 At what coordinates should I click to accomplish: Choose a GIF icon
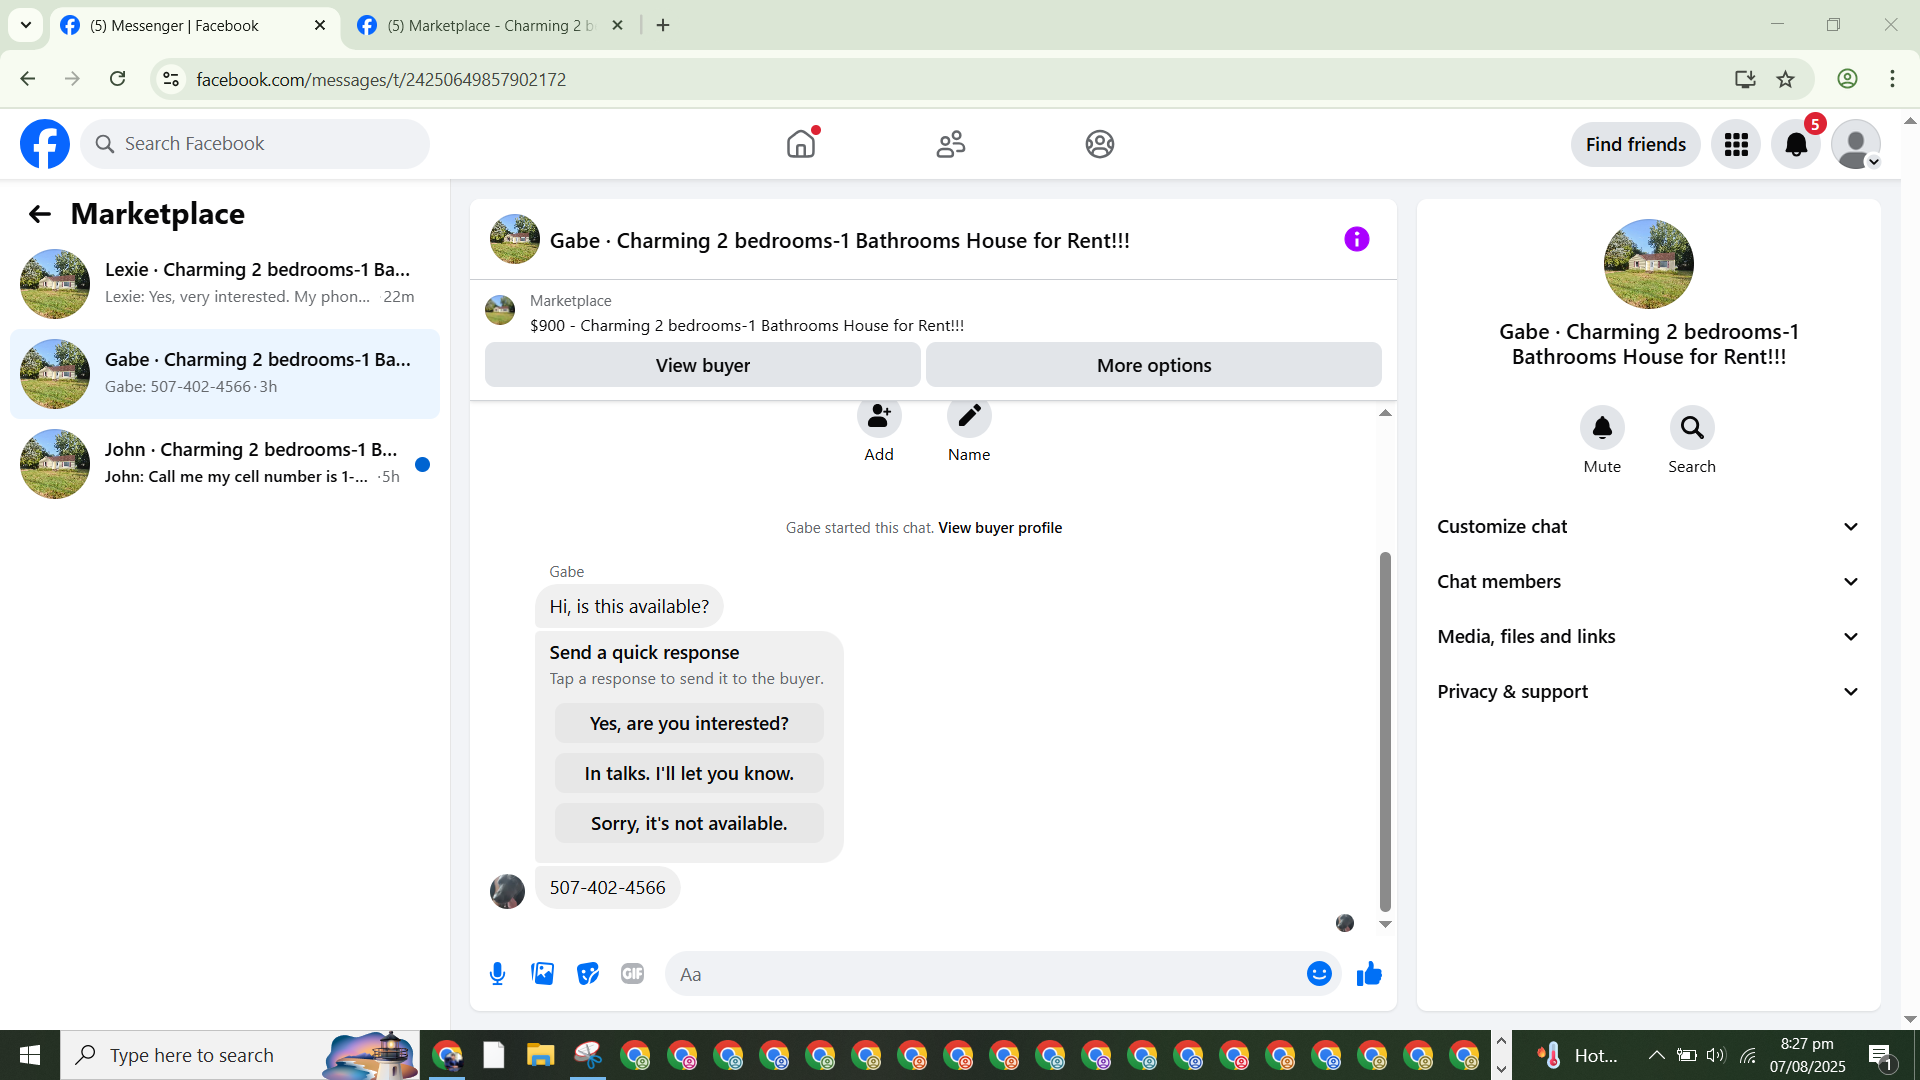[x=632, y=974]
